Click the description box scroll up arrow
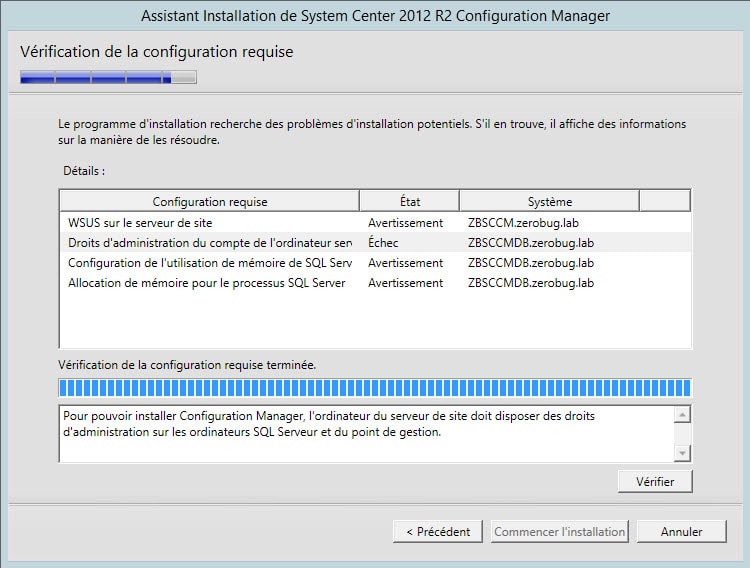The image size is (750, 568). click(683, 414)
